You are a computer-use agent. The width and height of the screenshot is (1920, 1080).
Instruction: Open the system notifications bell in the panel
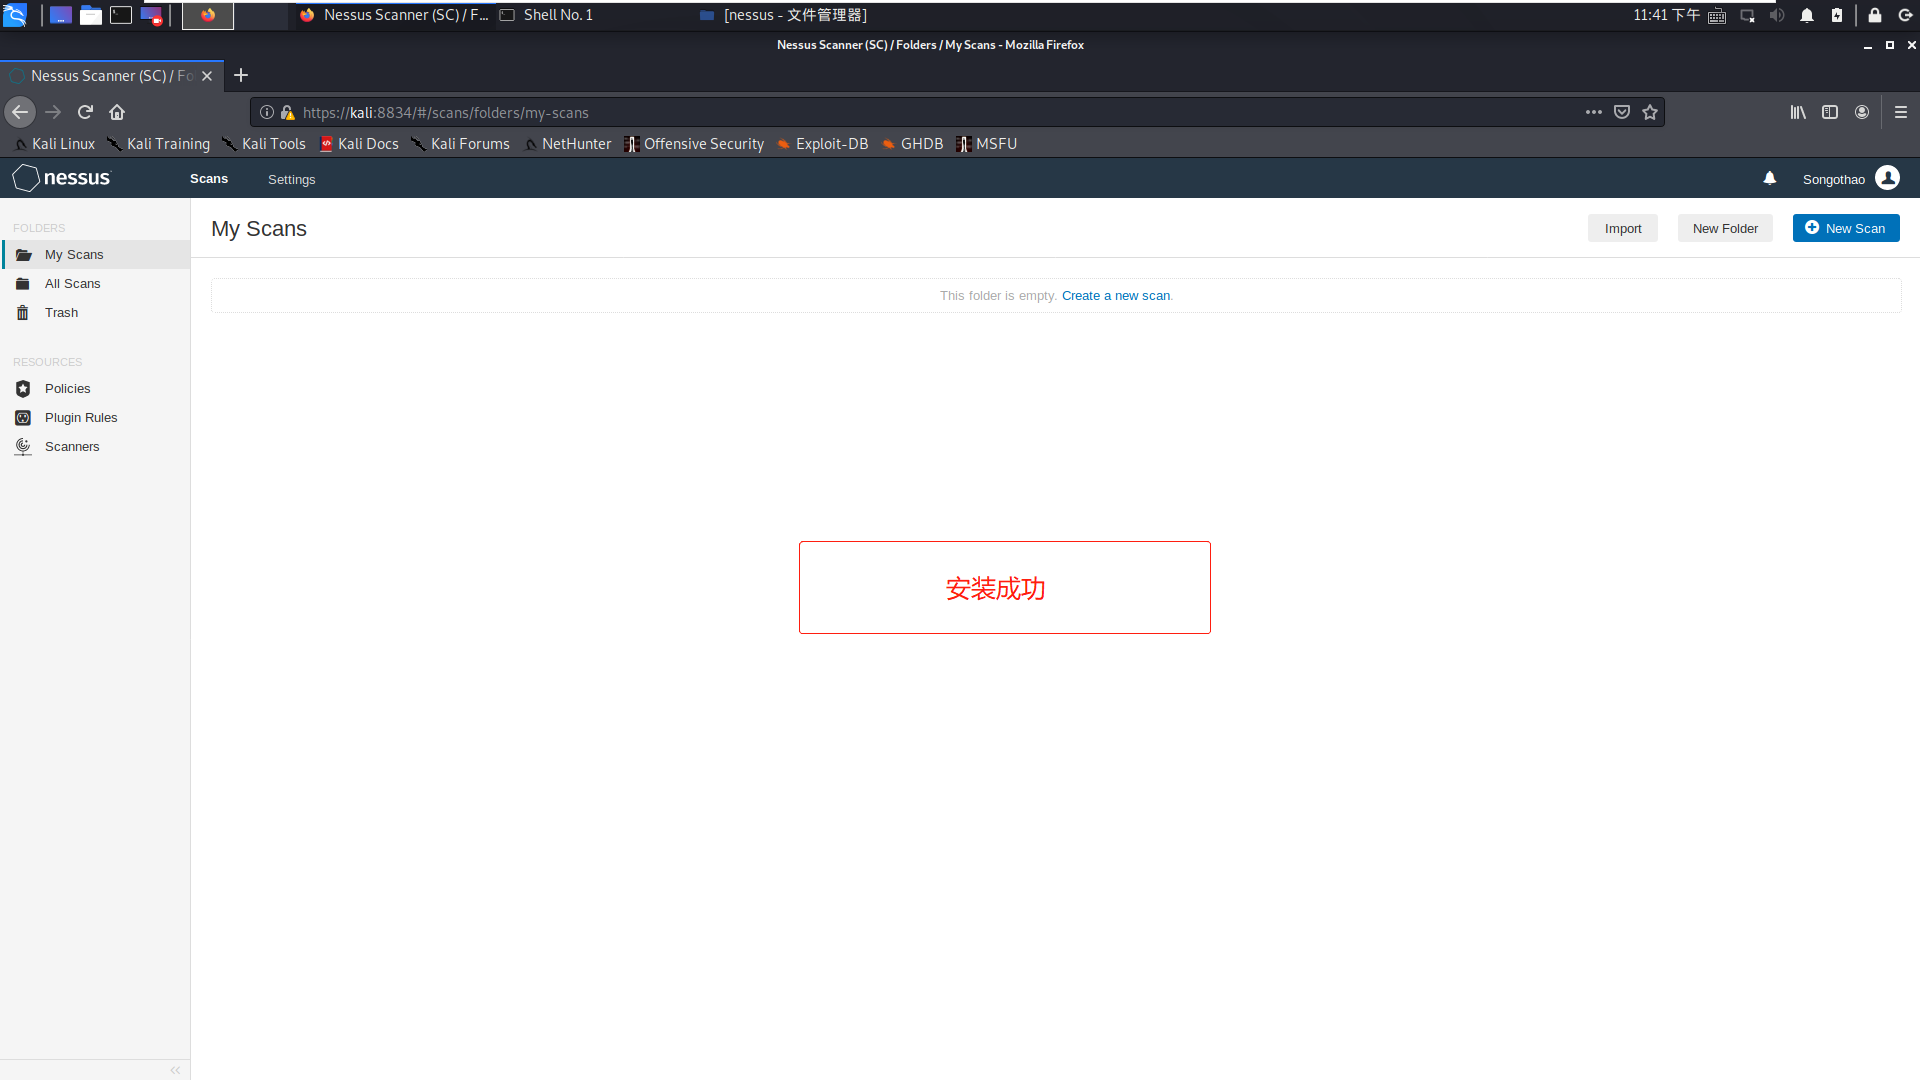click(1807, 15)
